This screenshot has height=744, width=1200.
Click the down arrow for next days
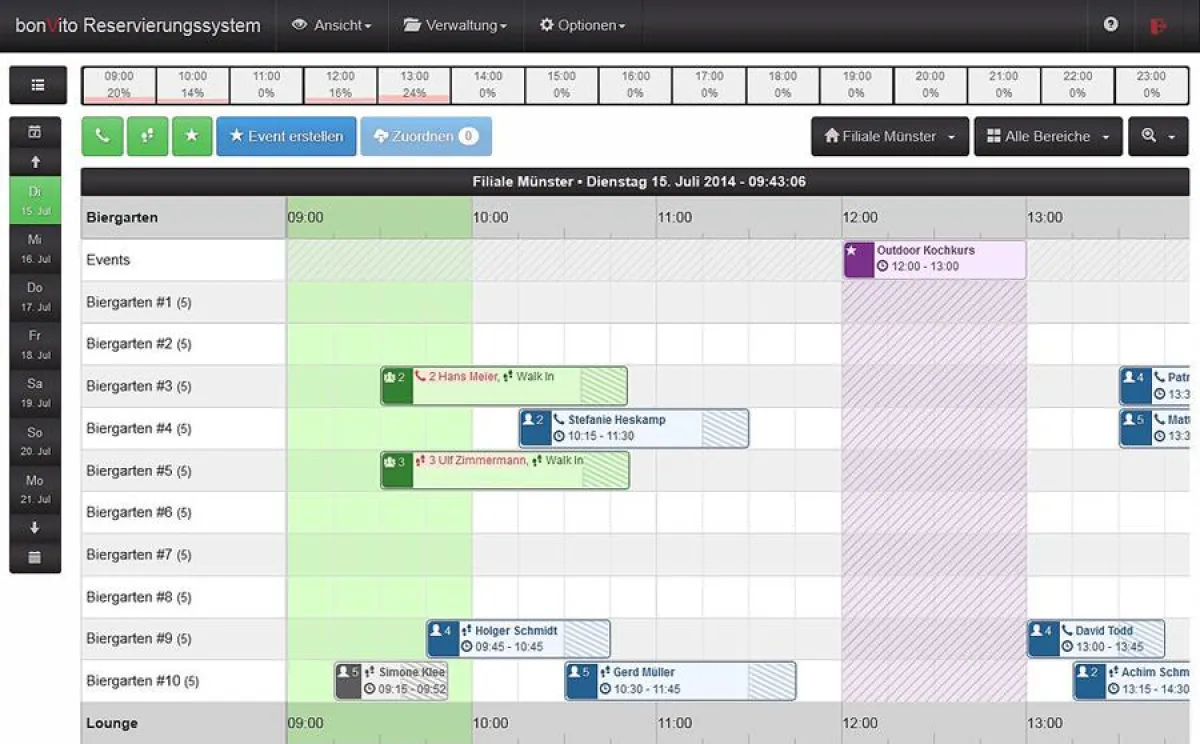point(35,528)
